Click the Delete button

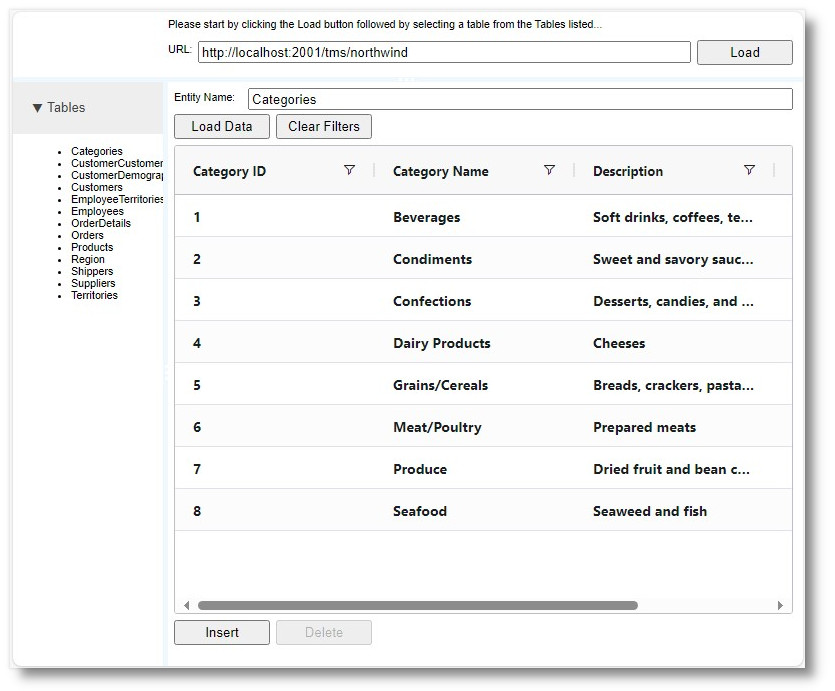pos(323,632)
